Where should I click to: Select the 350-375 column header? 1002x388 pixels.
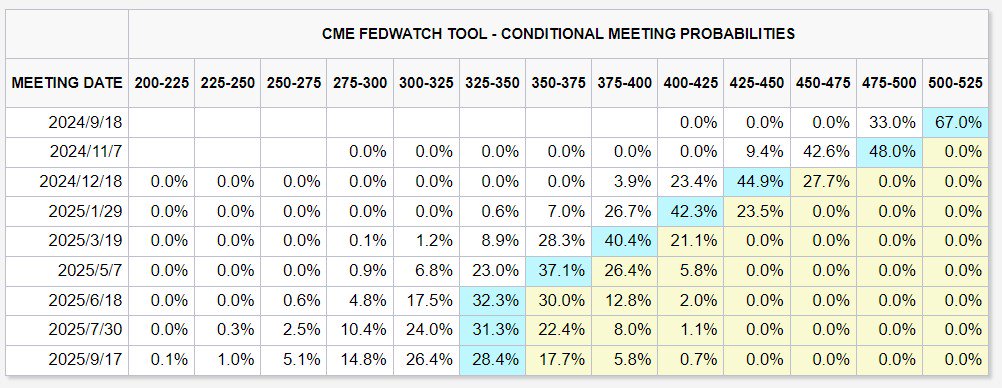tap(559, 83)
